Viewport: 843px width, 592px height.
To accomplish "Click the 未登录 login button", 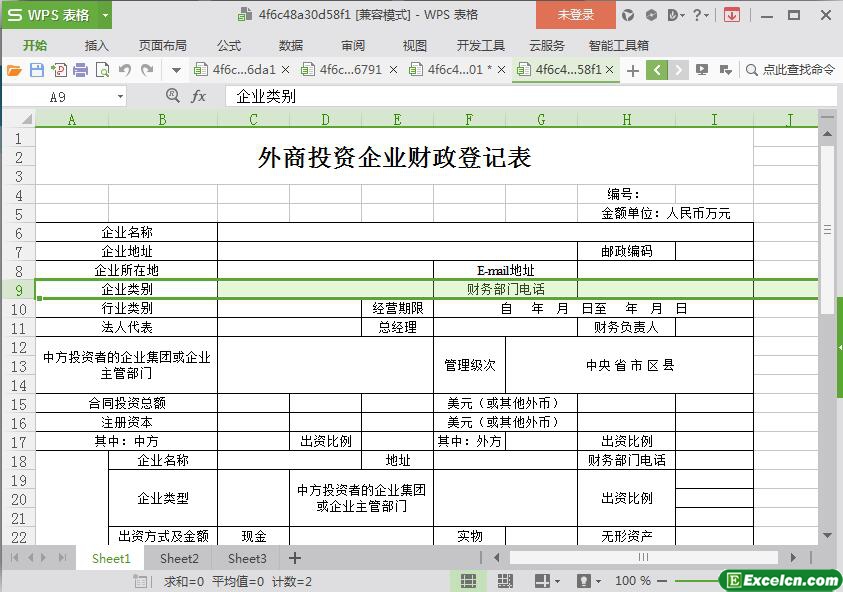I will coord(575,15).
